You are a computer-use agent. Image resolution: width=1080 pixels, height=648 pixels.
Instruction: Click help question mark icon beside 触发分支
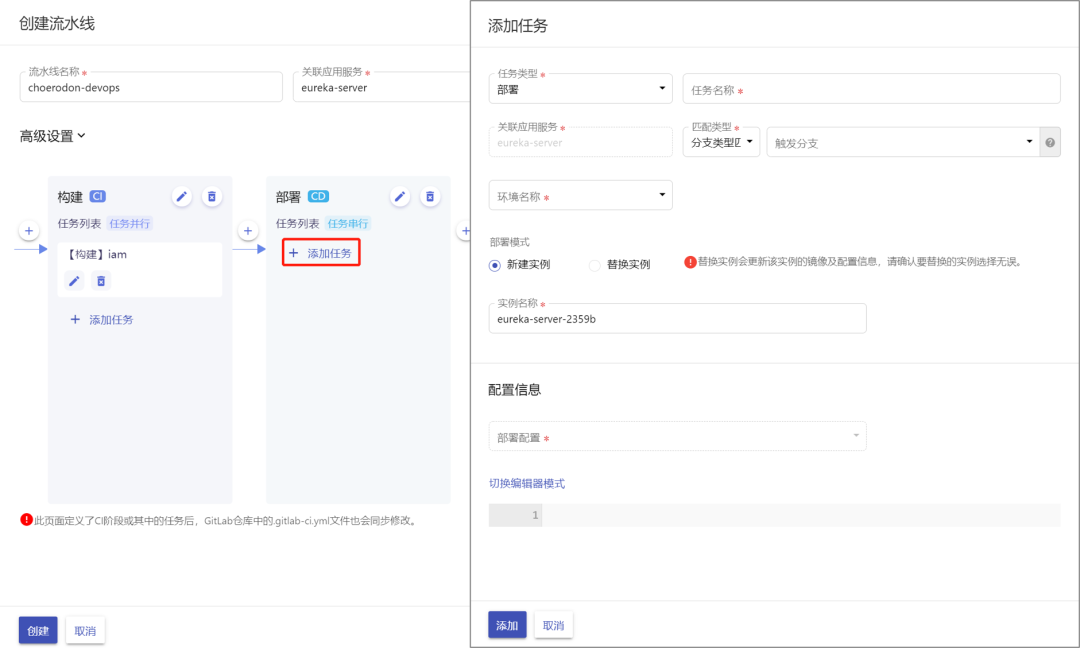[x=1050, y=142]
